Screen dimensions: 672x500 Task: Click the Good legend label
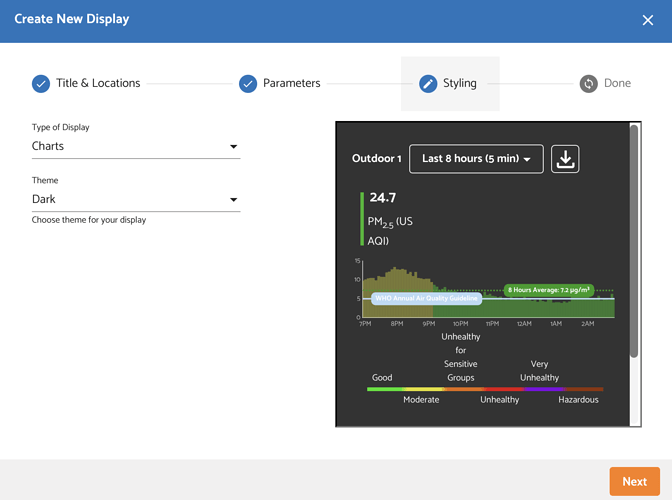click(x=382, y=377)
